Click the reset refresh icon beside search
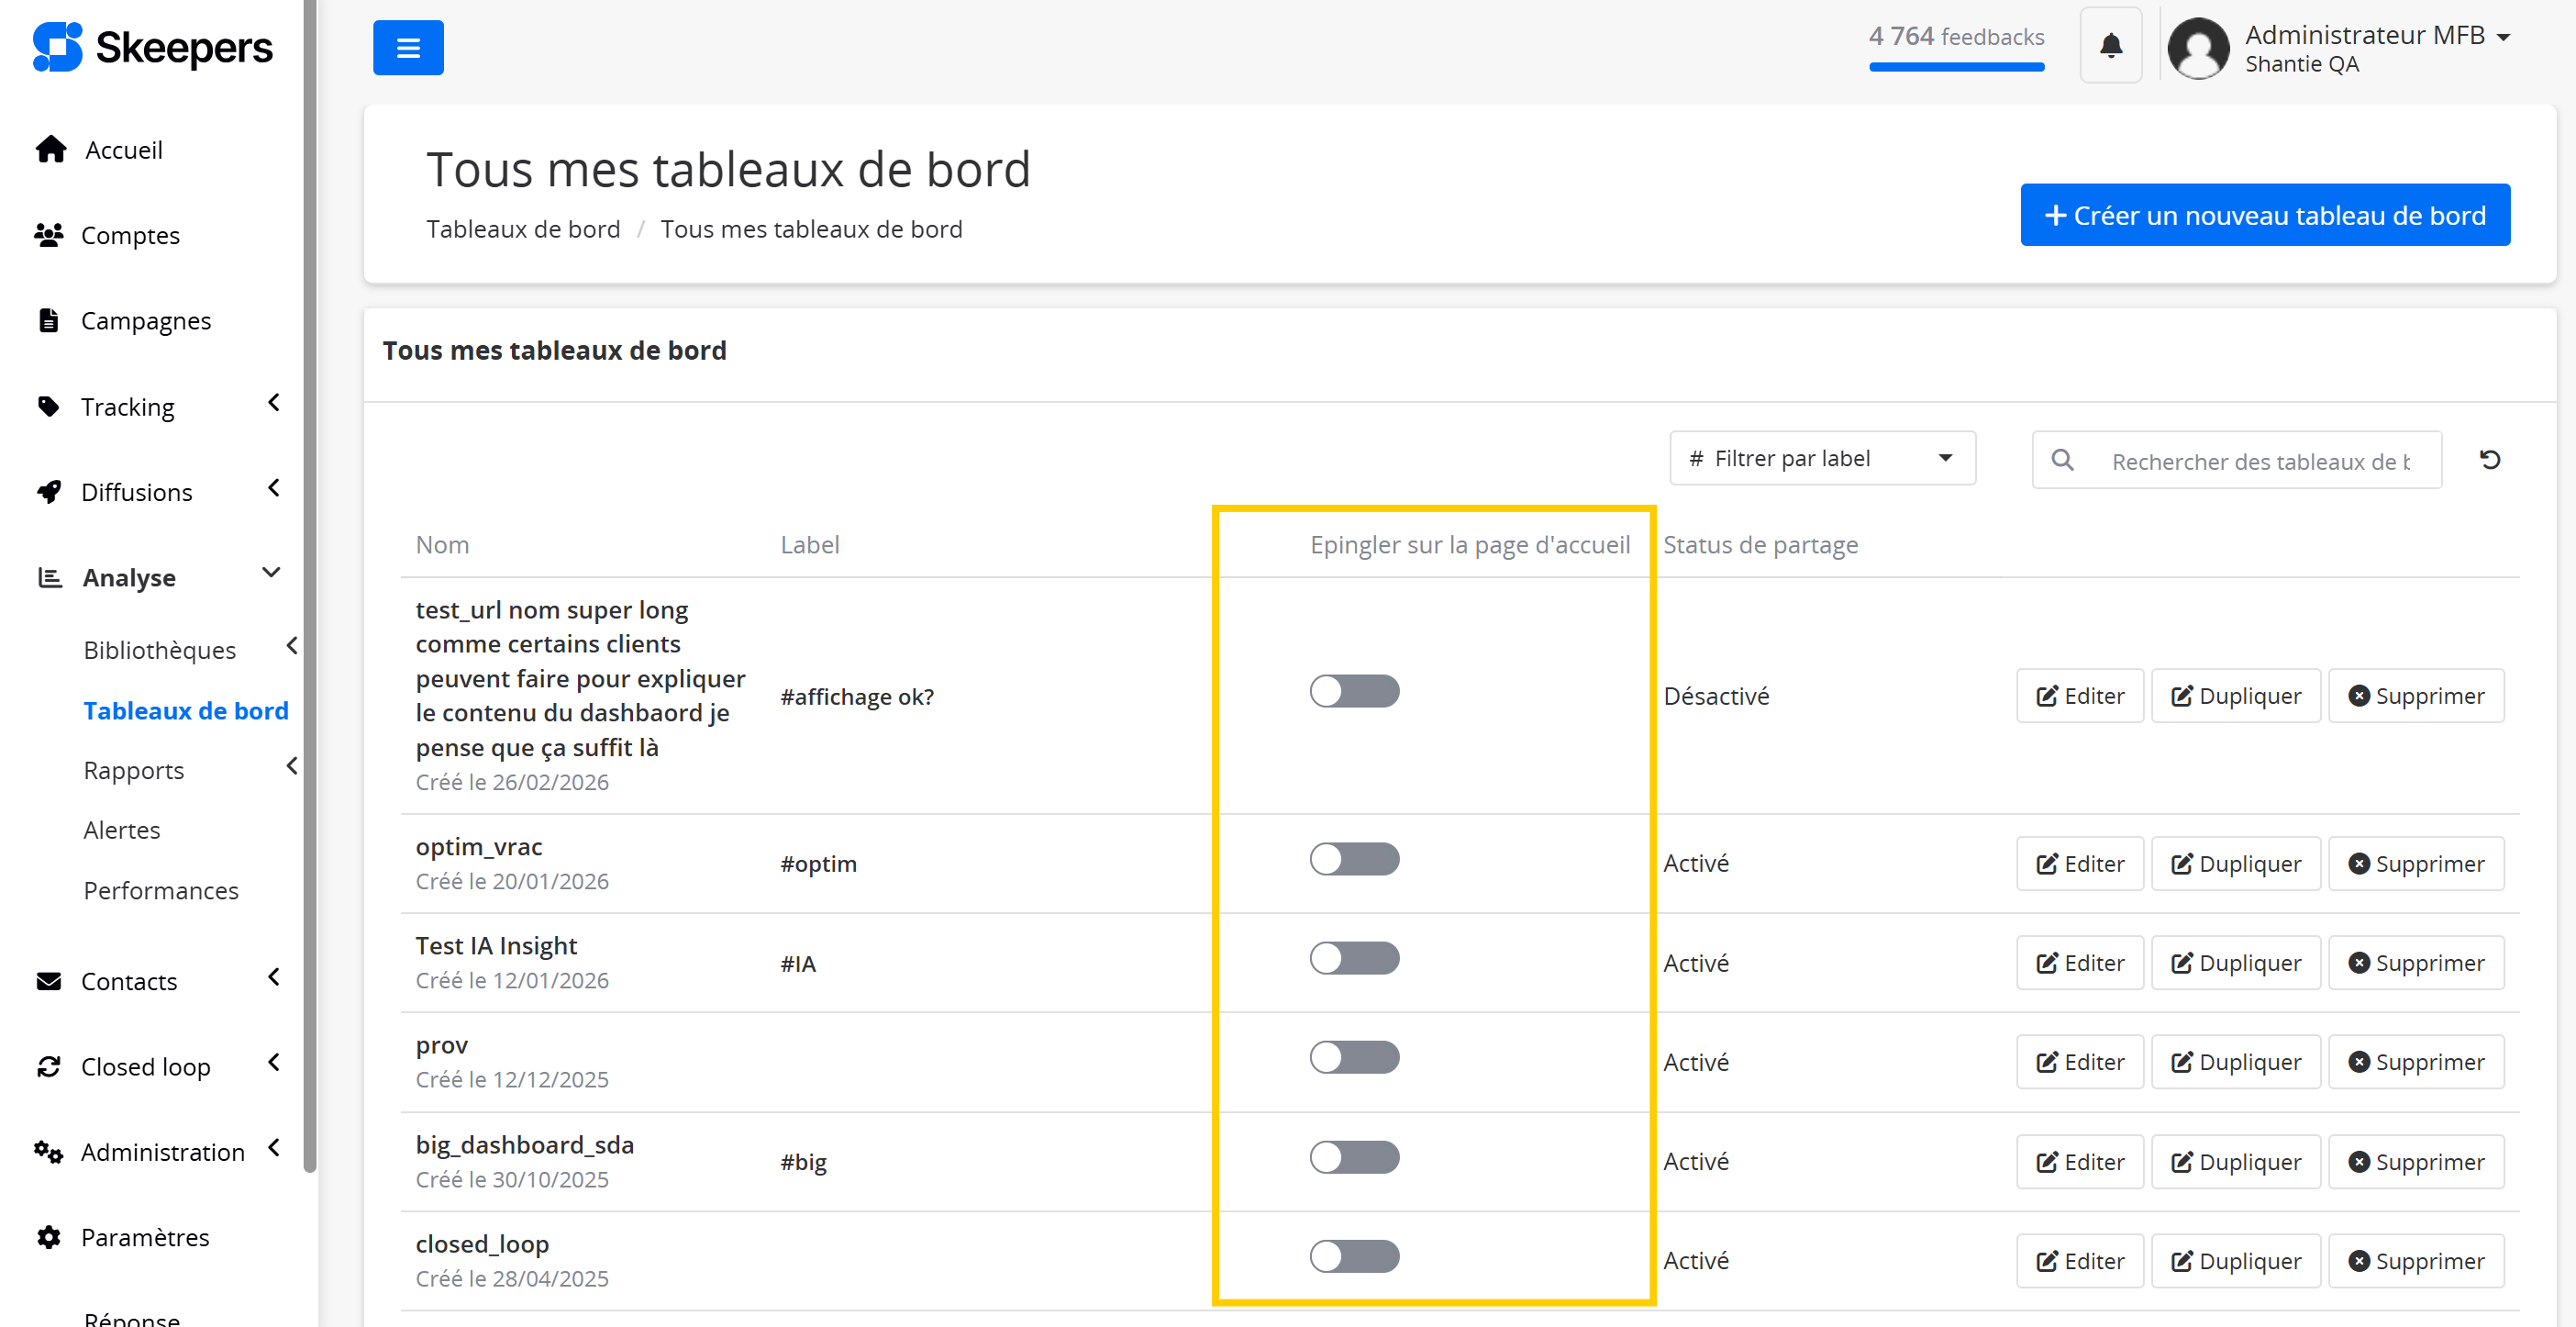Image resolution: width=2576 pixels, height=1327 pixels. tap(2490, 460)
